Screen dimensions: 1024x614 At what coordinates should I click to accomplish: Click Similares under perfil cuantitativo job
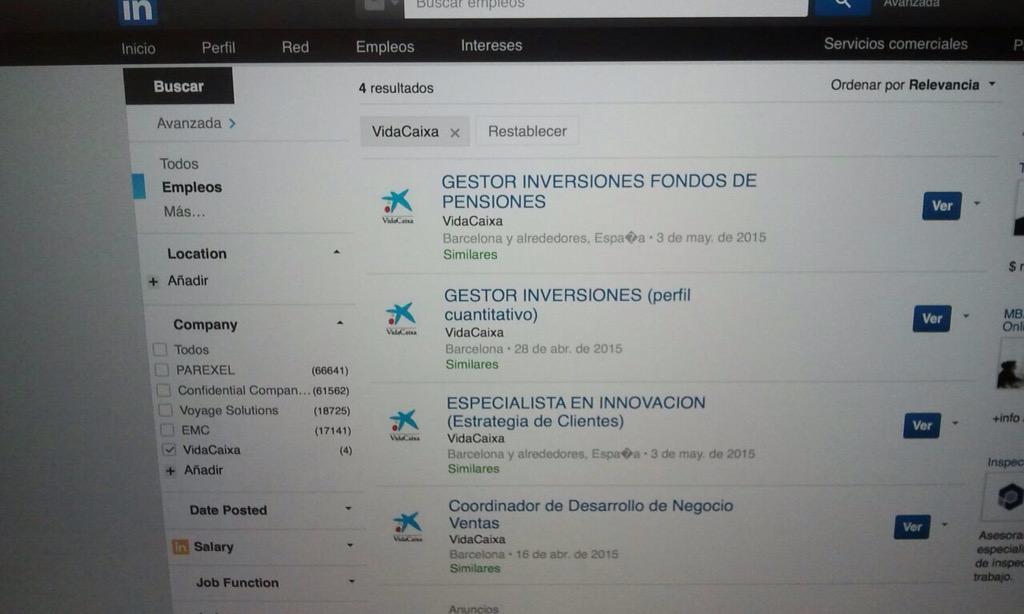(x=472, y=364)
